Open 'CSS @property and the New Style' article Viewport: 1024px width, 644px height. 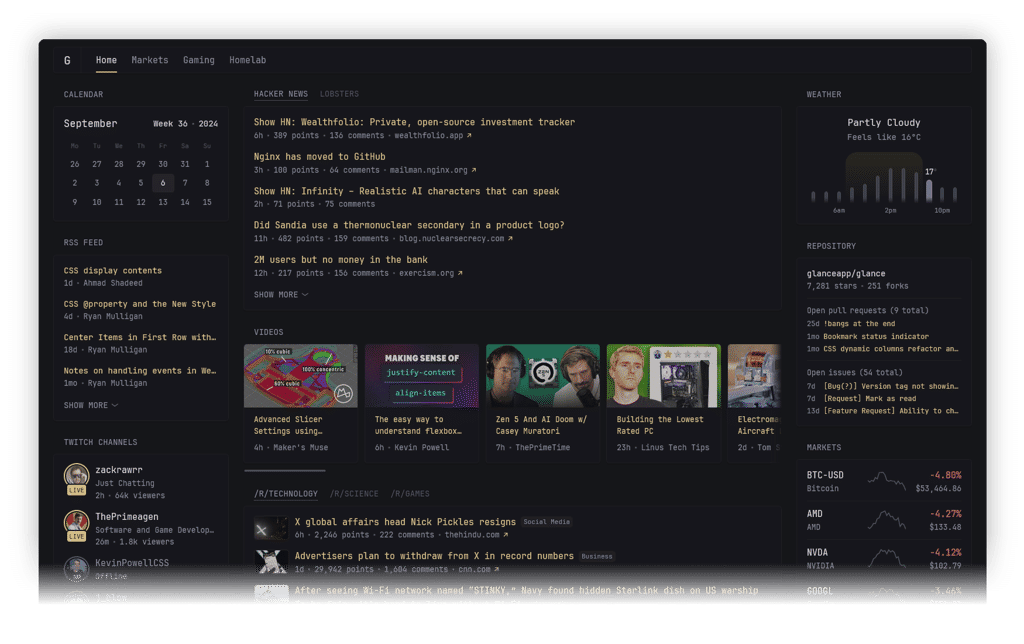tap(140, 304)
